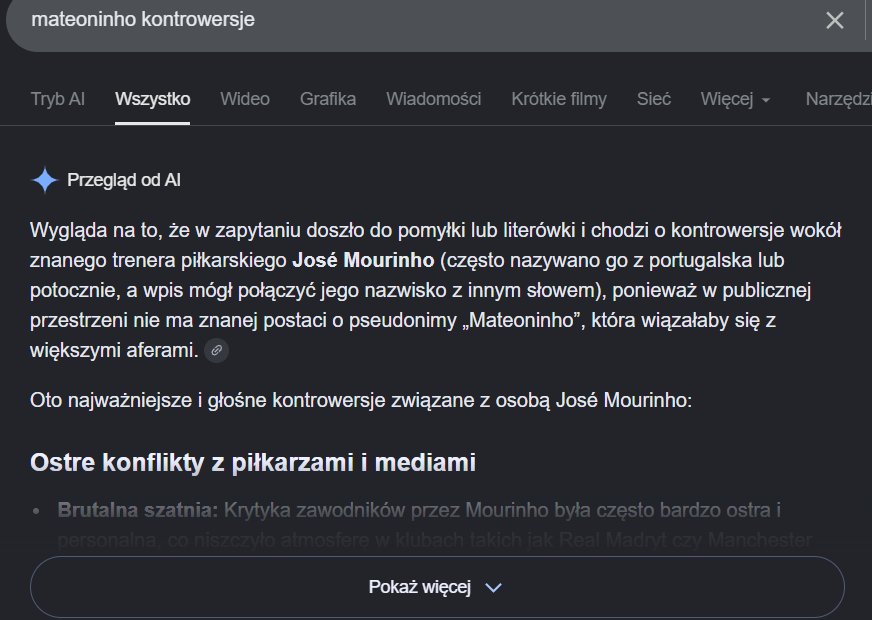Select the Sieć tab
The height and width of the screenshot is (620, 872).
[x=653, y=99]
